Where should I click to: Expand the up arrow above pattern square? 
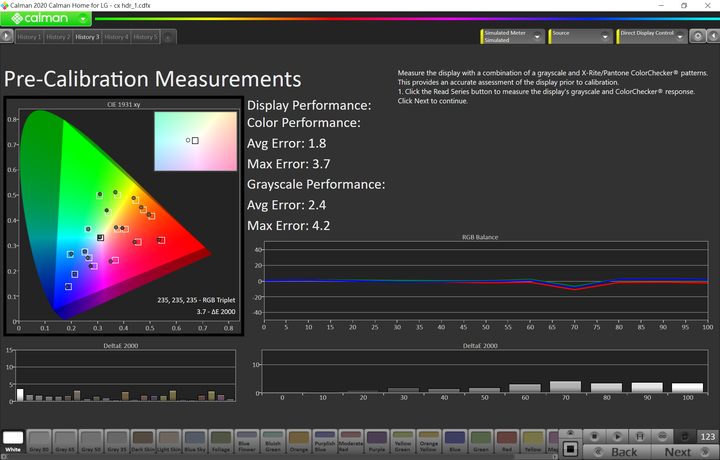pos(570,433)
